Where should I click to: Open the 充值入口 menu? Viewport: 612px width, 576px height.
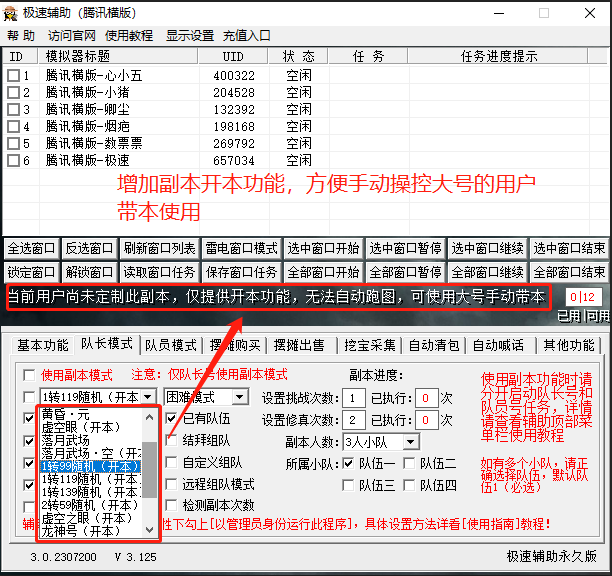click(247, 36)
